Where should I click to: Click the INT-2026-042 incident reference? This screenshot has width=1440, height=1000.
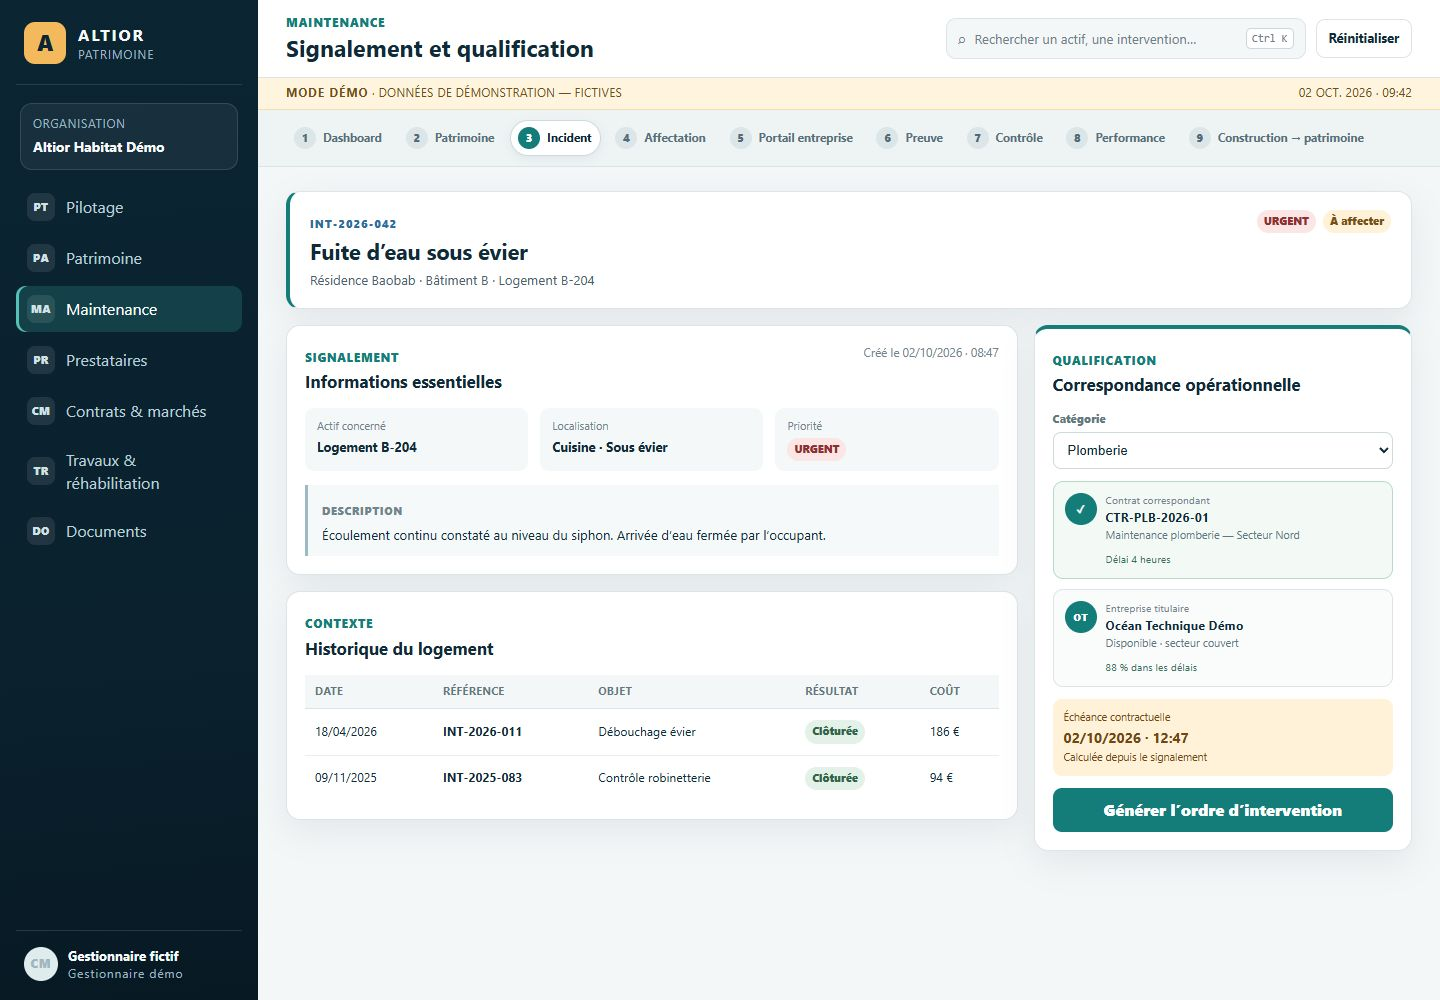coord(353,224)
